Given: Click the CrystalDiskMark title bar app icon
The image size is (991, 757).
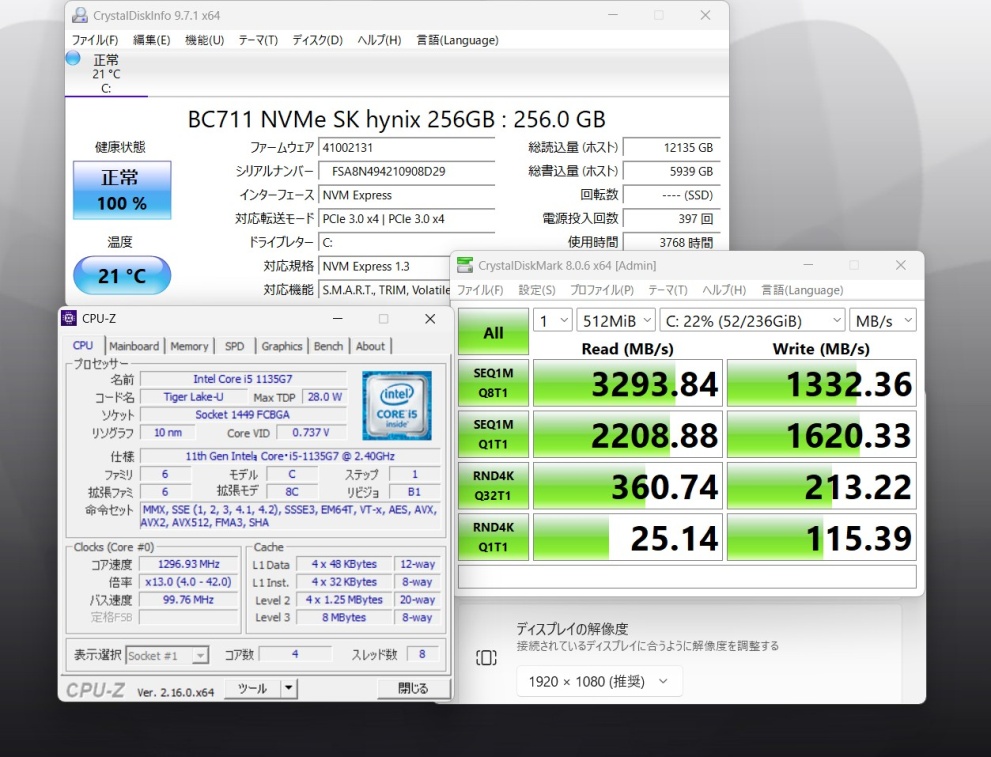Looking at the screenshot, I should pyautogui.click(x=465, y=266).
